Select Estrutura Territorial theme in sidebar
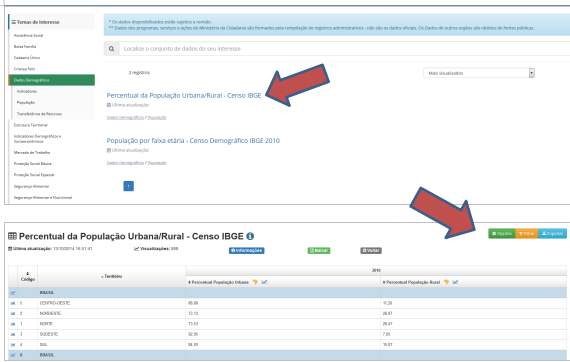570x362 pixels. [x=31, y=125]
